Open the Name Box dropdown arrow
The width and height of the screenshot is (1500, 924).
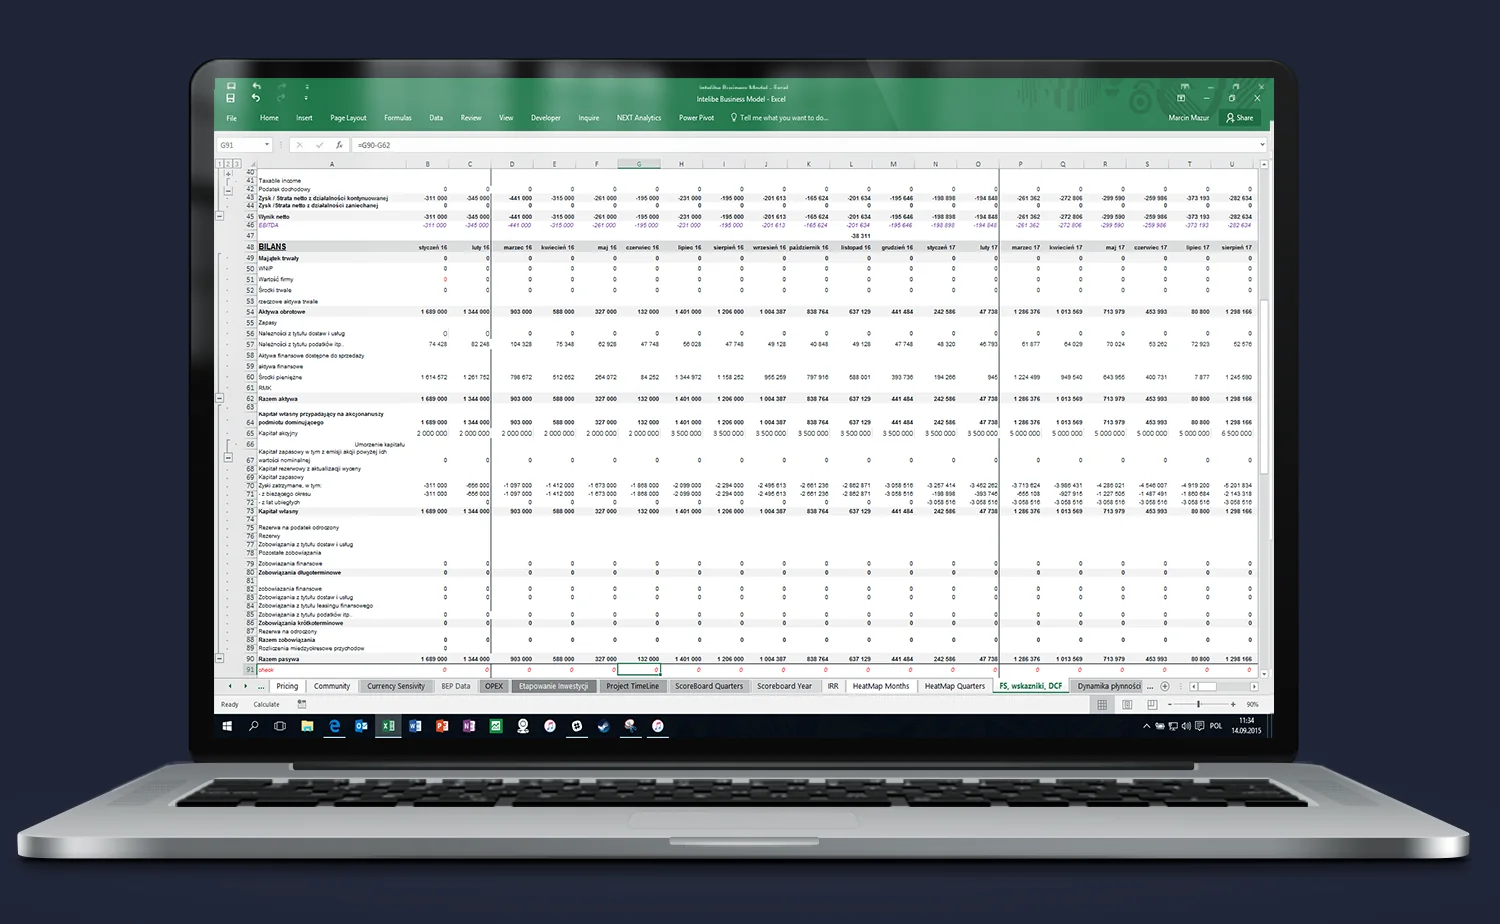tap(267, 145)
